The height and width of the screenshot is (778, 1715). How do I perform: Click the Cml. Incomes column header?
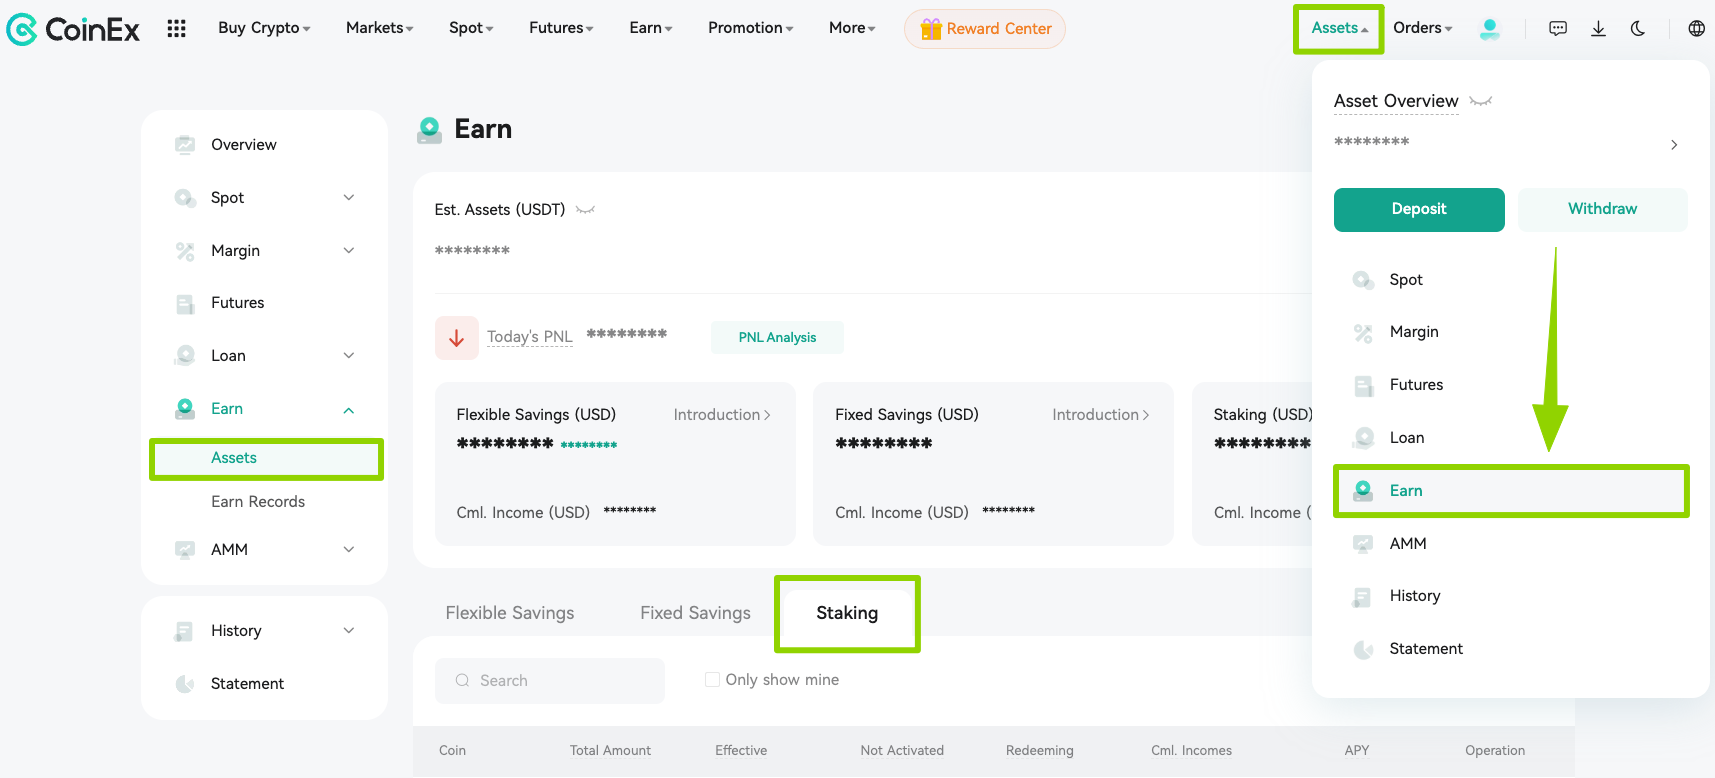[x=1191, y=751]
